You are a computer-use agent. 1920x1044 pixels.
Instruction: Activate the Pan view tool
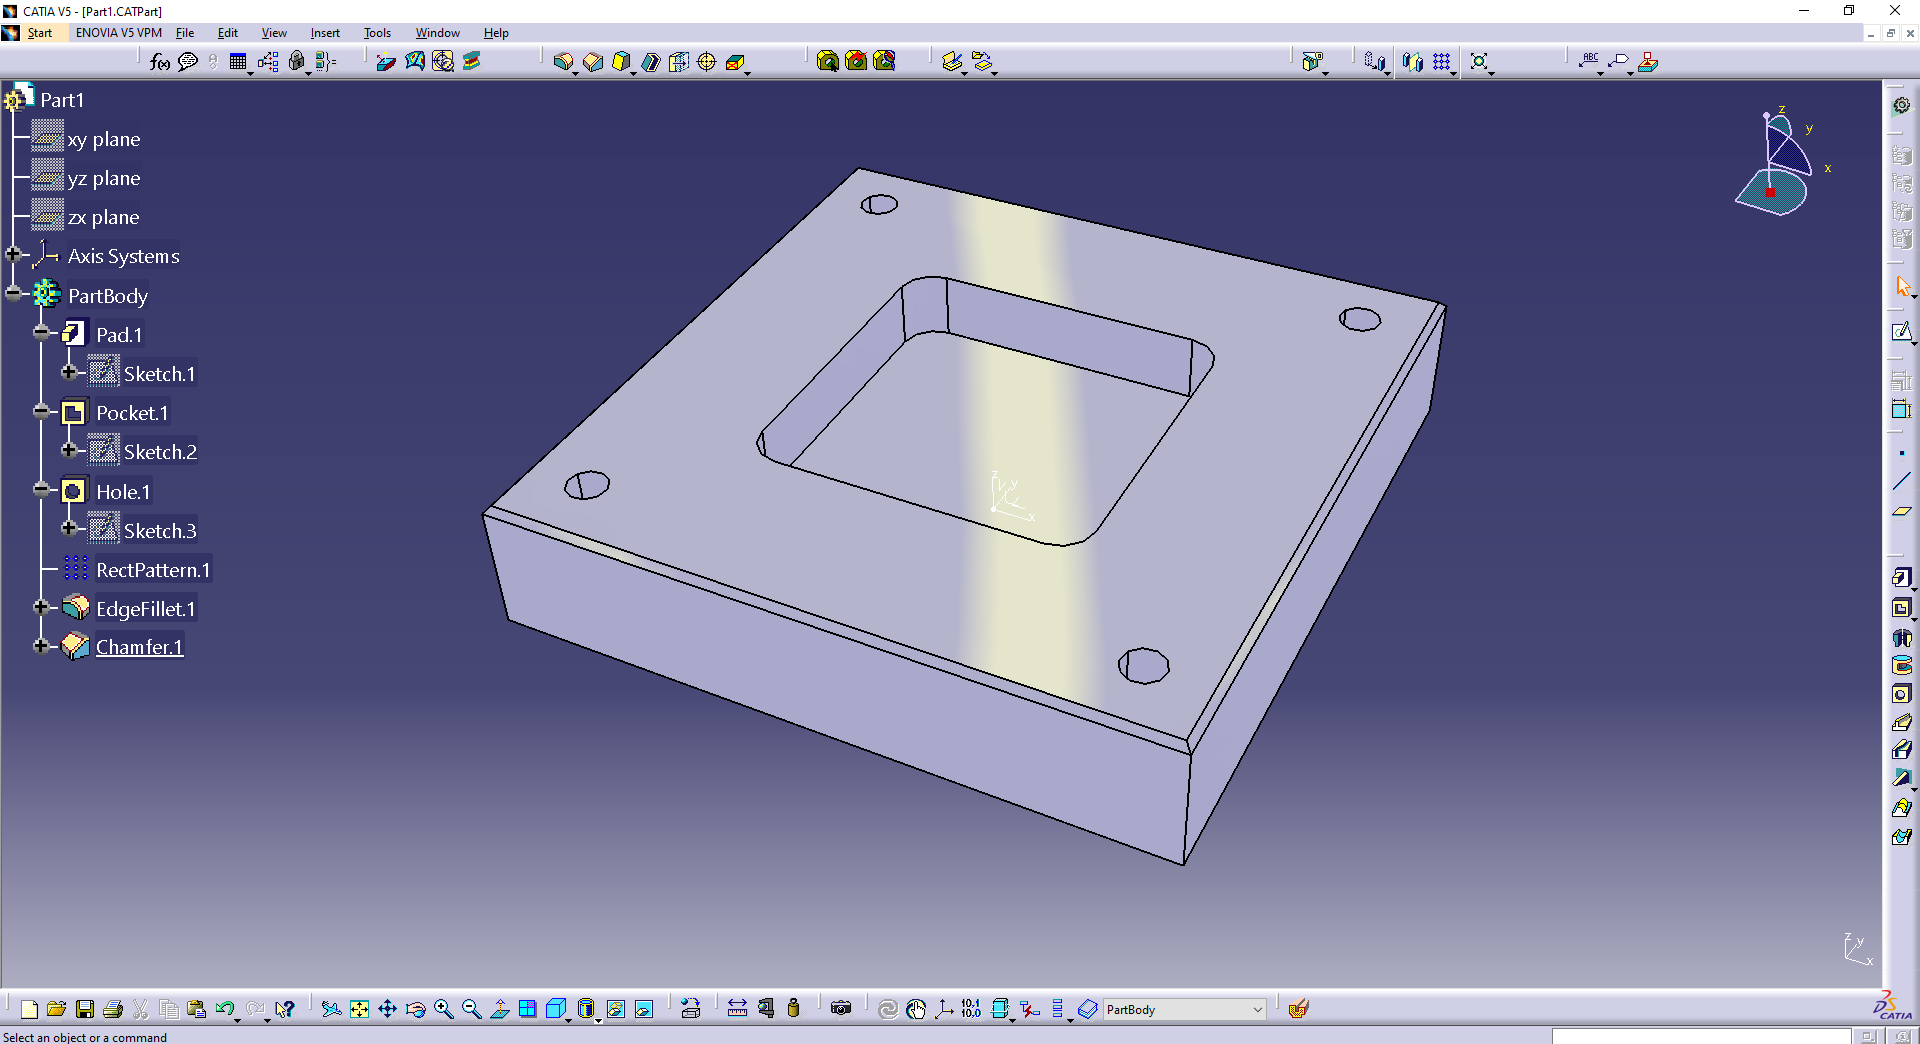tap(387, 1009)
